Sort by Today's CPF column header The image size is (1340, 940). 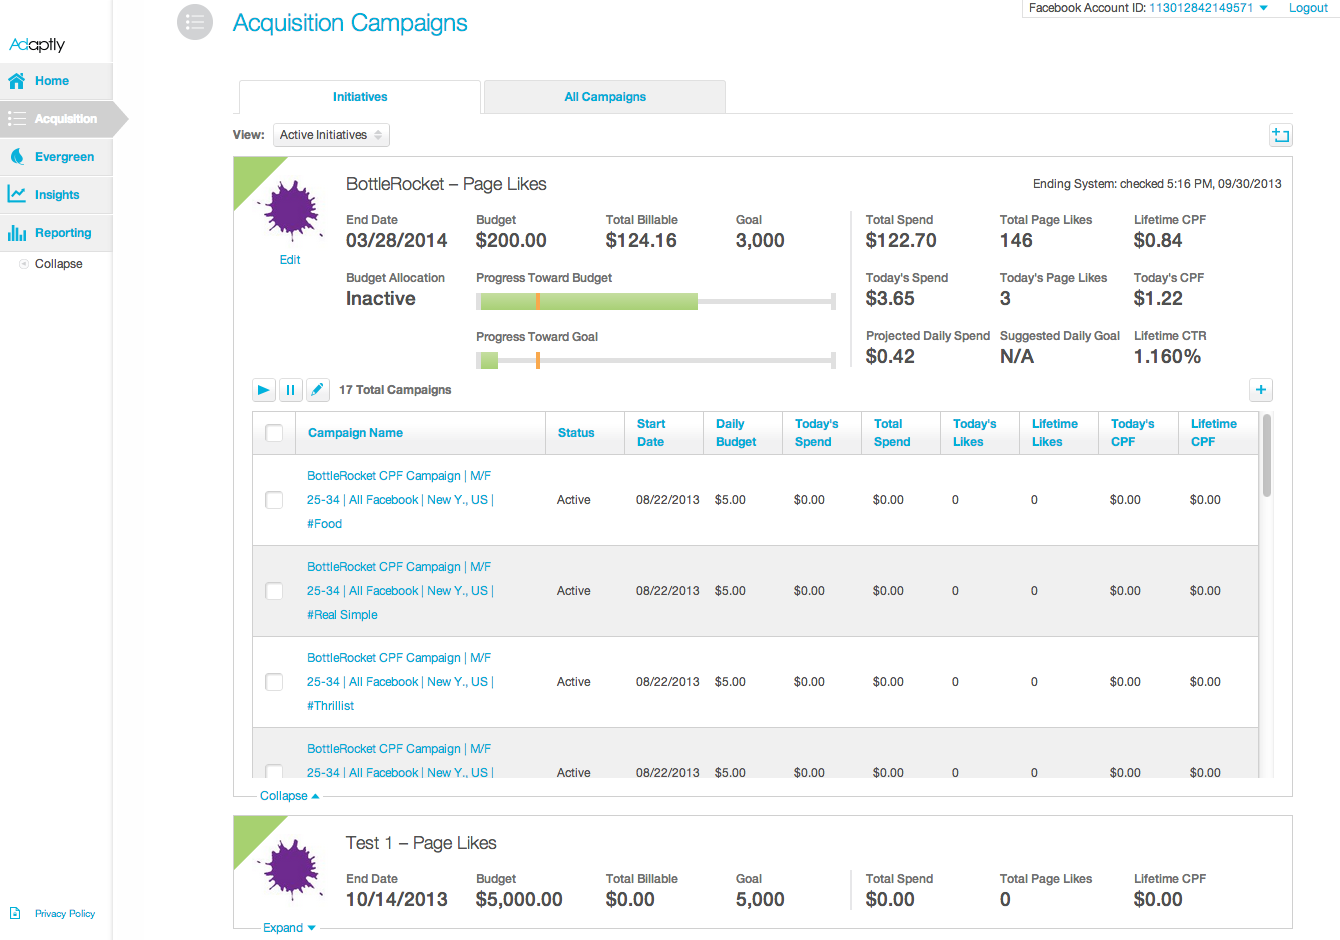pyautogui.click(x=1133, y=433)
